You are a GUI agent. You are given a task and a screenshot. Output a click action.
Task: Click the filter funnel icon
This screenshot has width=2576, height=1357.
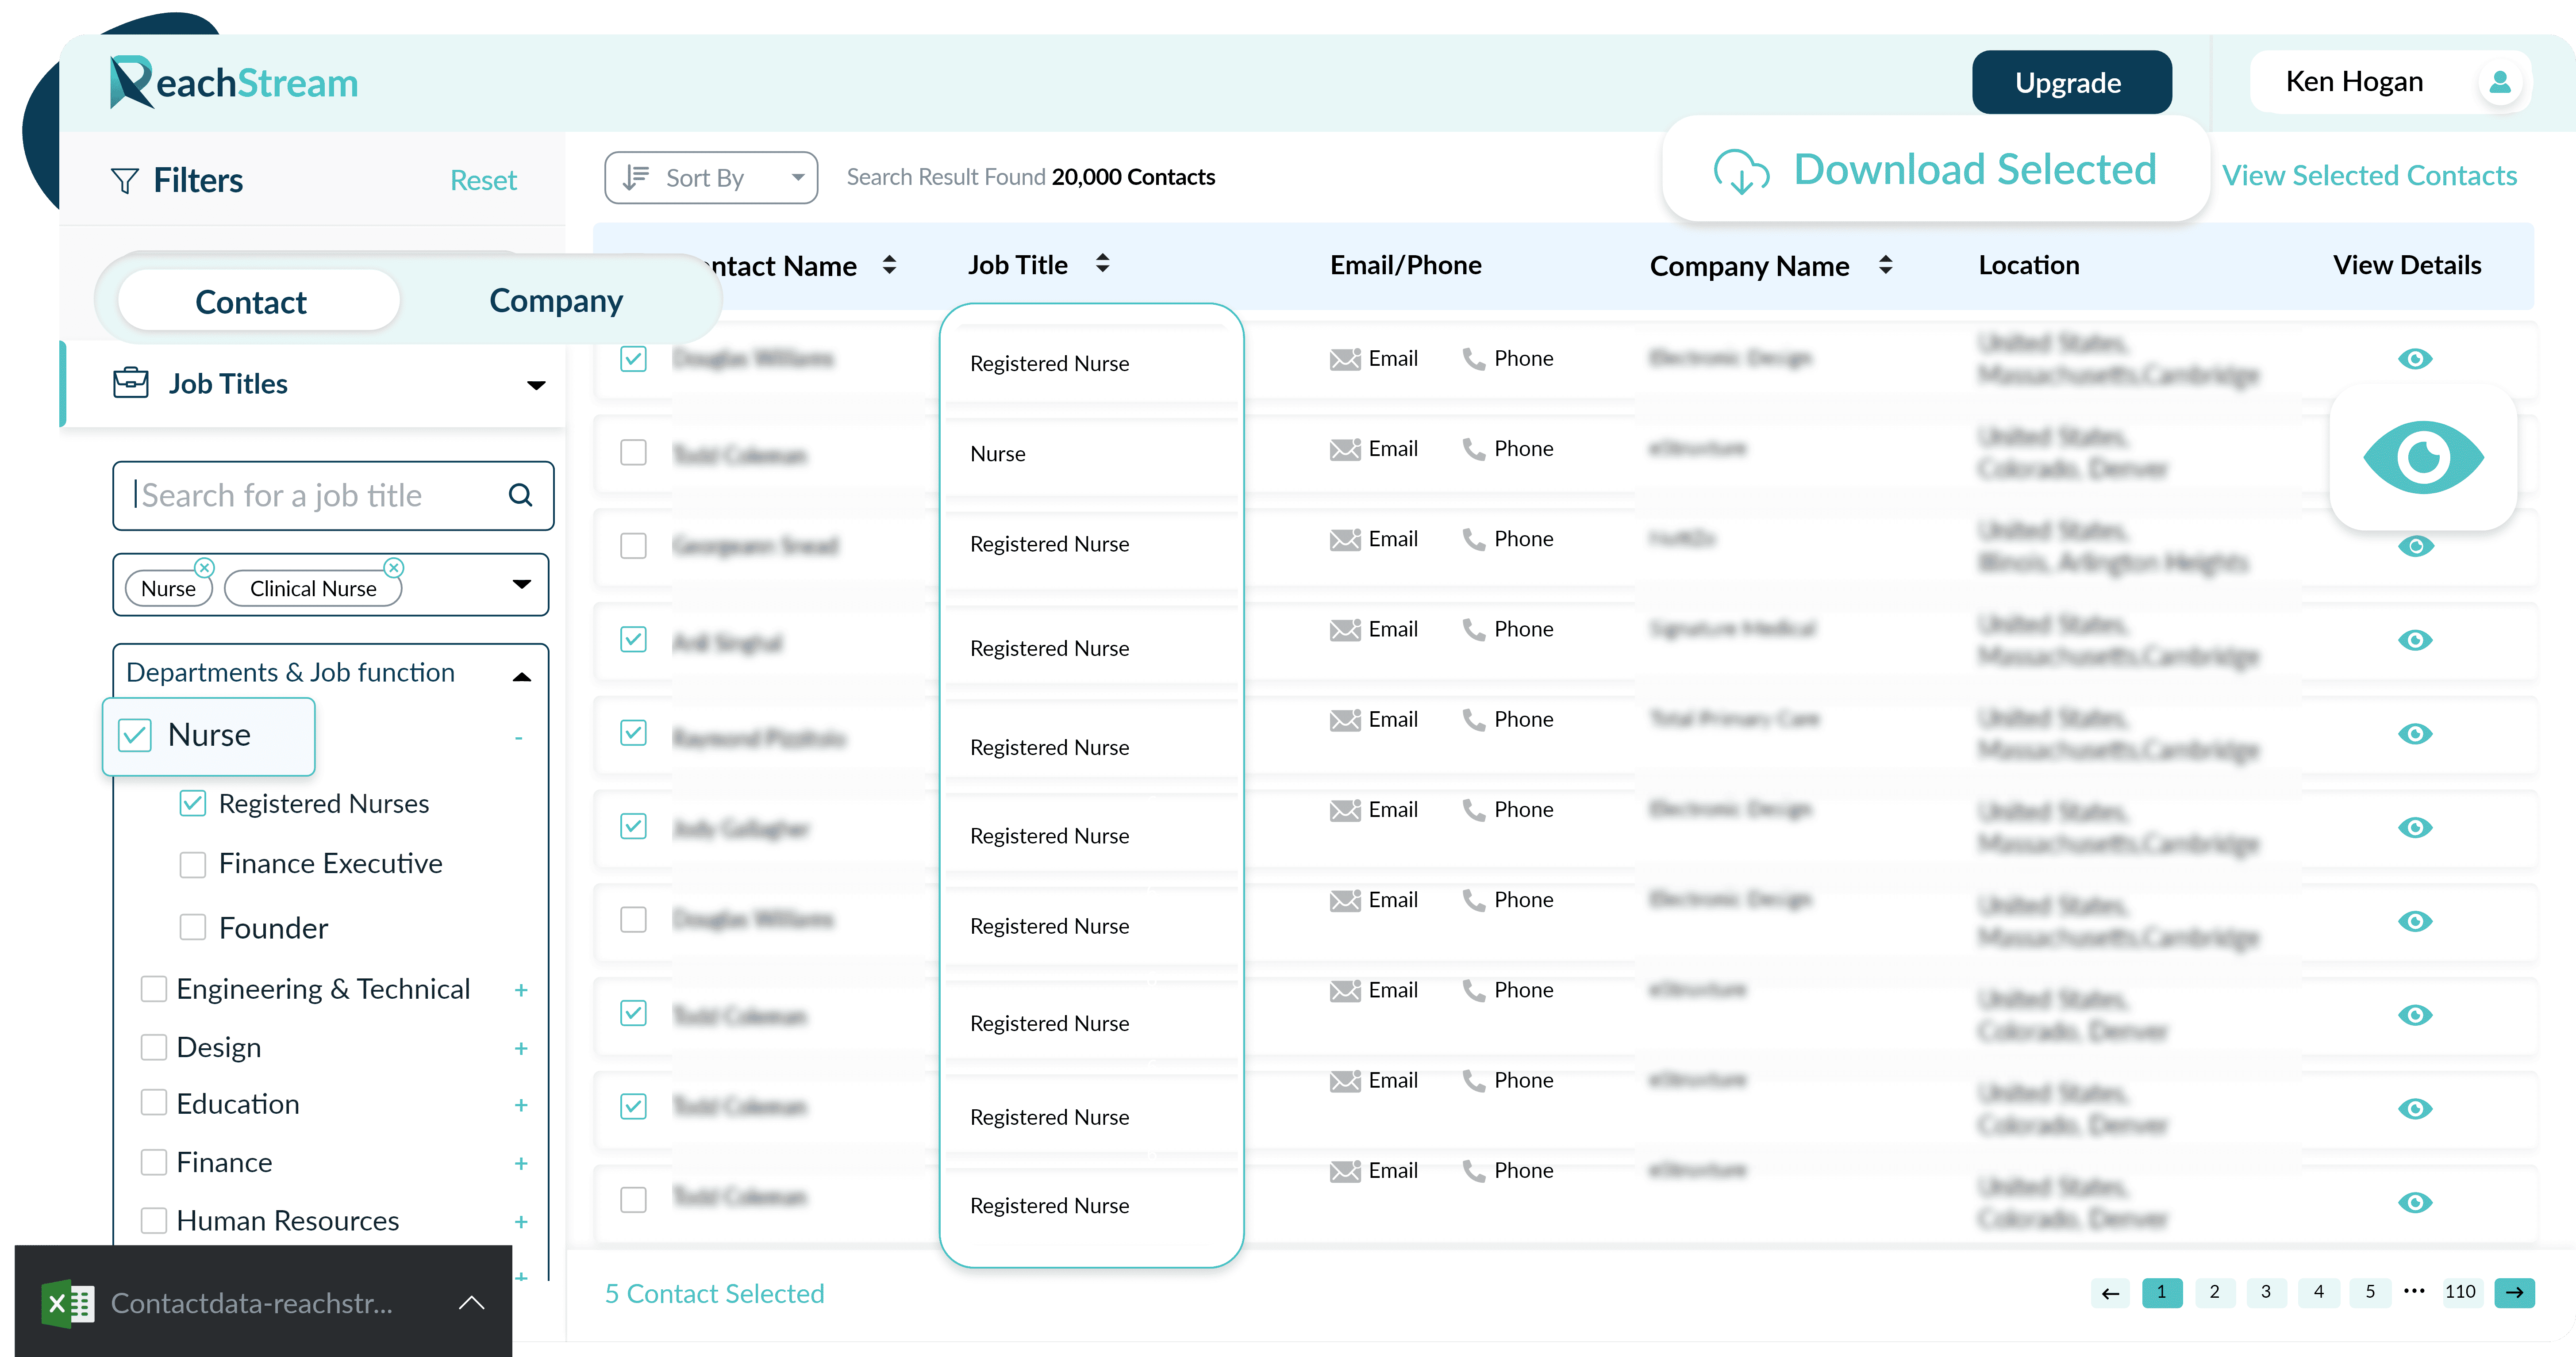click(x=125, y=180)
